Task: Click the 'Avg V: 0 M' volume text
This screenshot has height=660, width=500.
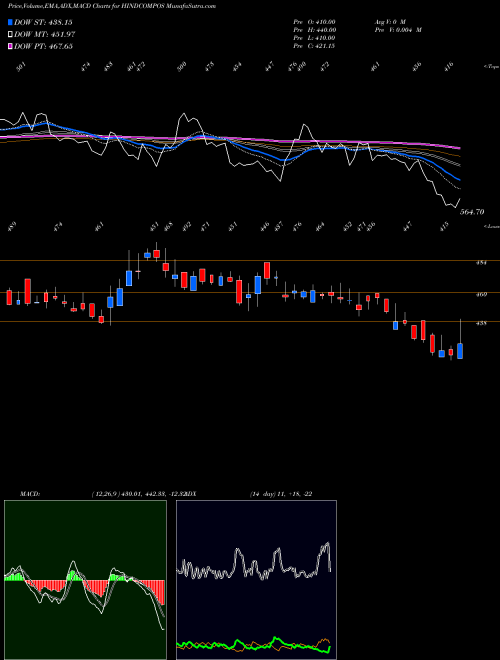Action: [x=390, y=22]
